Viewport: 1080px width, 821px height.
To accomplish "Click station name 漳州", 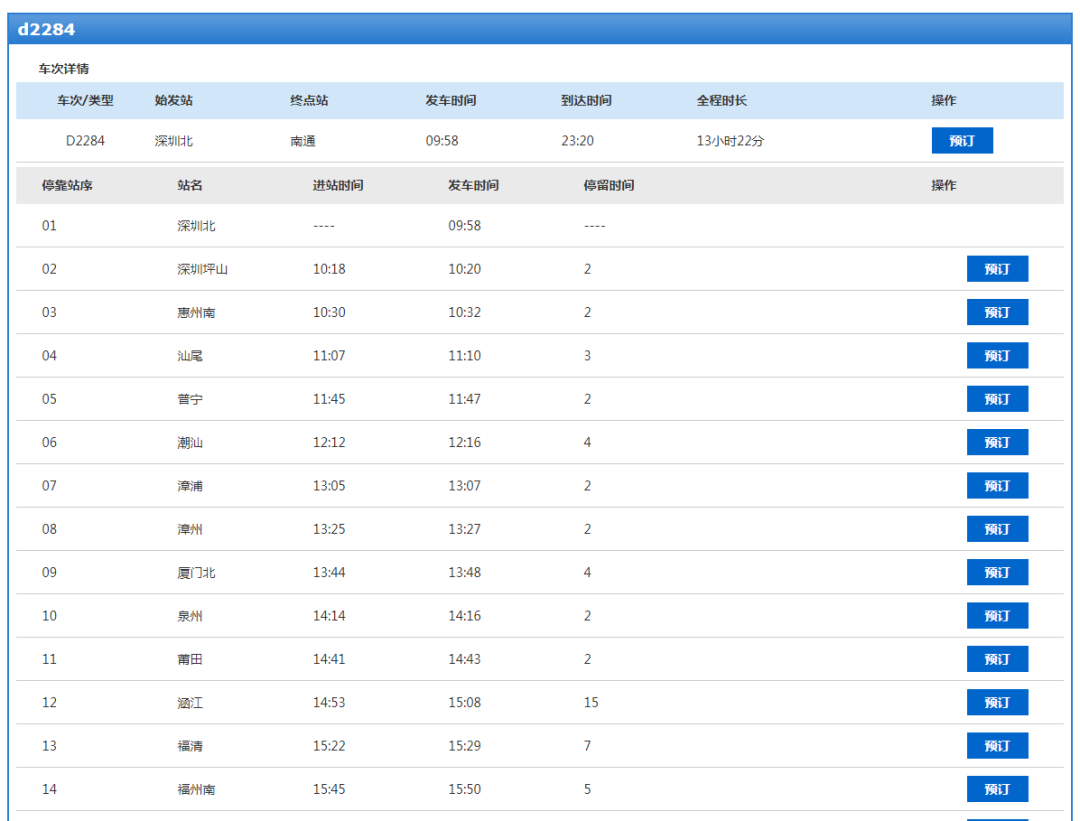I will tap(189, 530).
